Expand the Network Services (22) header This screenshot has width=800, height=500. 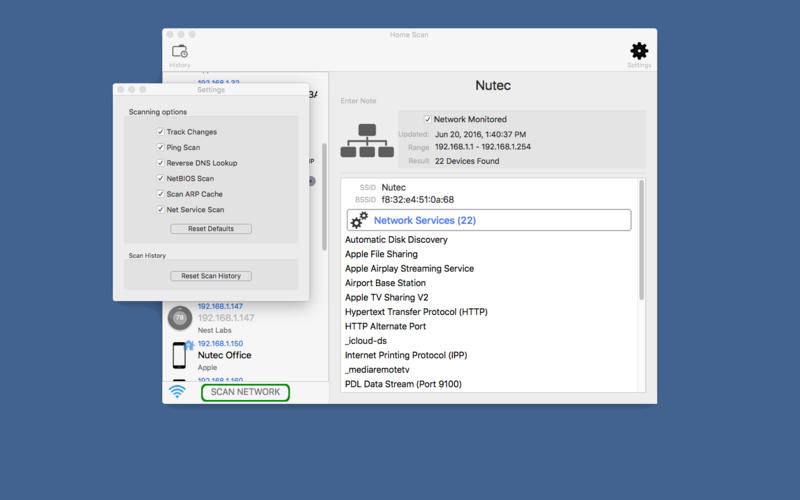489,220
